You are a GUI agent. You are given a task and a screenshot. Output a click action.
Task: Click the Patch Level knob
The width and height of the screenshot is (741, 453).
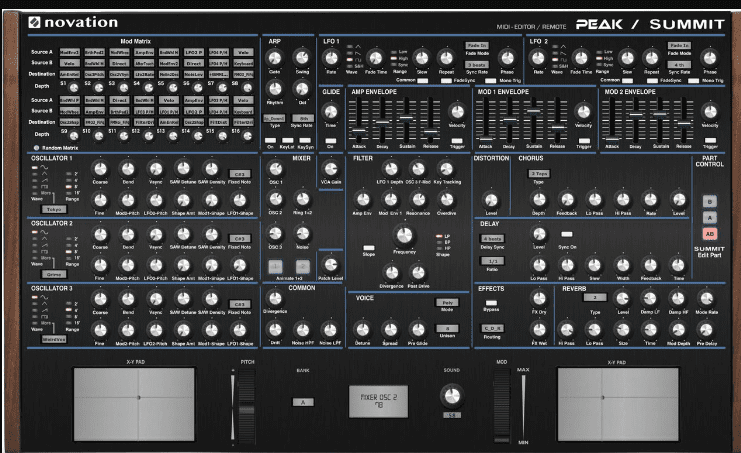click(331, 265)
